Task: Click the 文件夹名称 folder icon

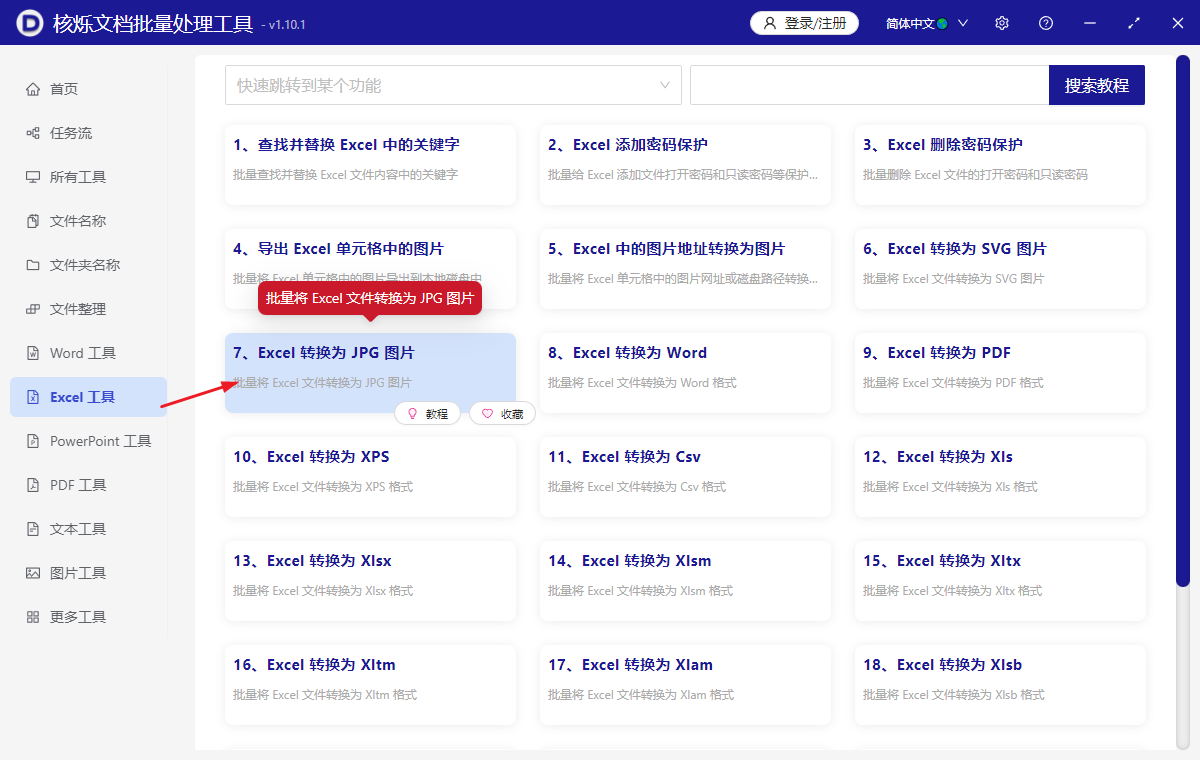Action: click(x=33, y=265)
